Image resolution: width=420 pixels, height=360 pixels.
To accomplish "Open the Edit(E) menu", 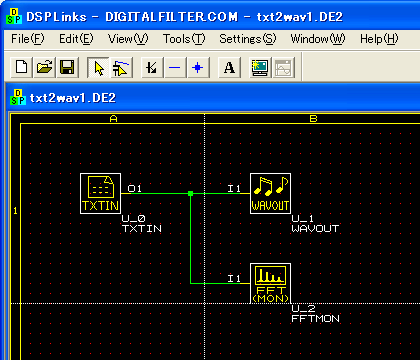I will [76, 39].
